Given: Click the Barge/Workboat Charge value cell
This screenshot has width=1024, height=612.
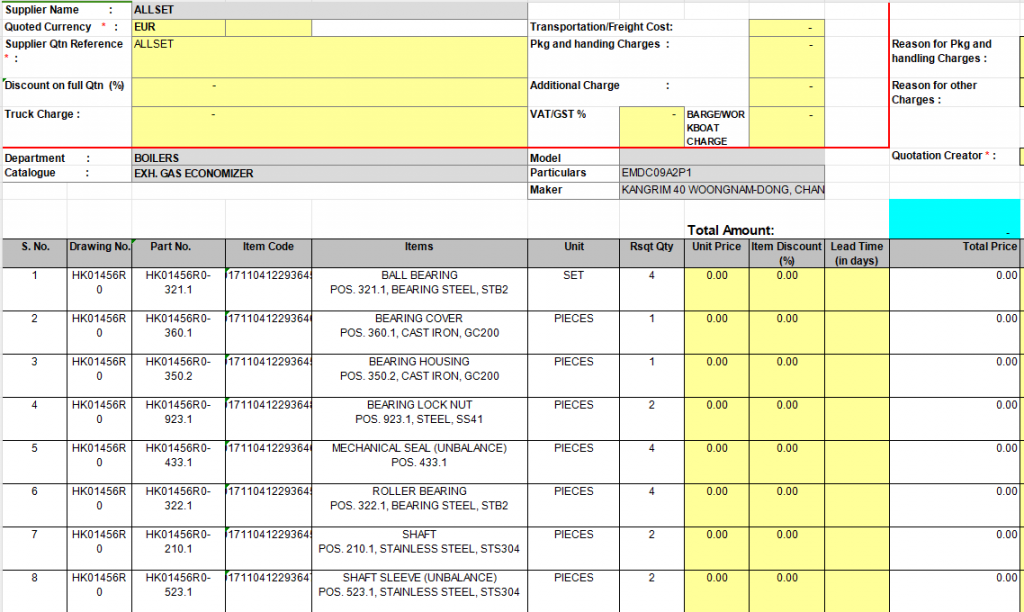Looking at the screenshot, I should click(786, 126).
